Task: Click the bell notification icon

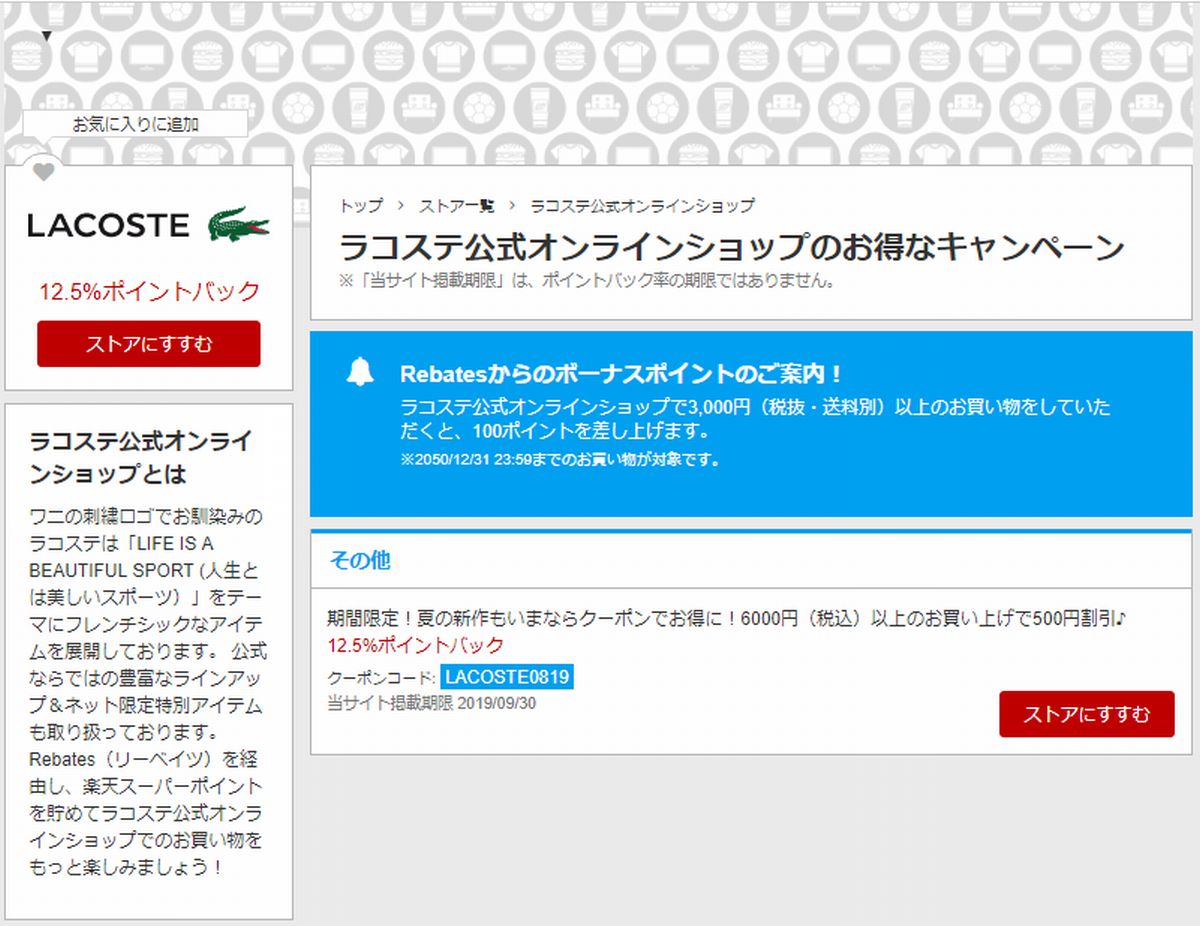Action: point(360,371)
